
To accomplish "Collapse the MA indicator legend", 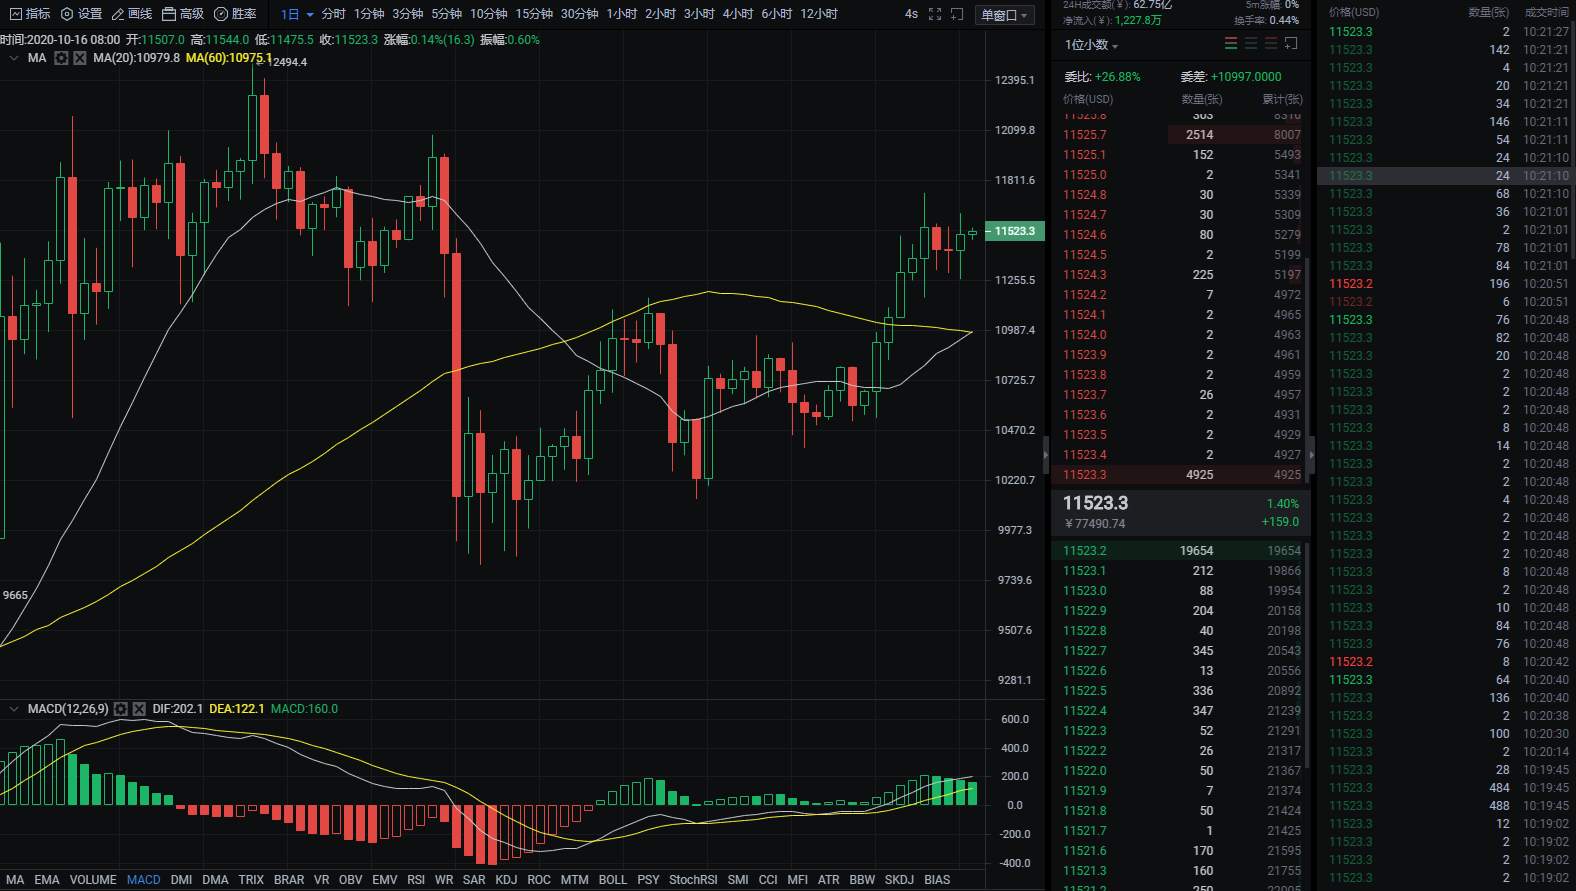I will (x=14, y=58).
